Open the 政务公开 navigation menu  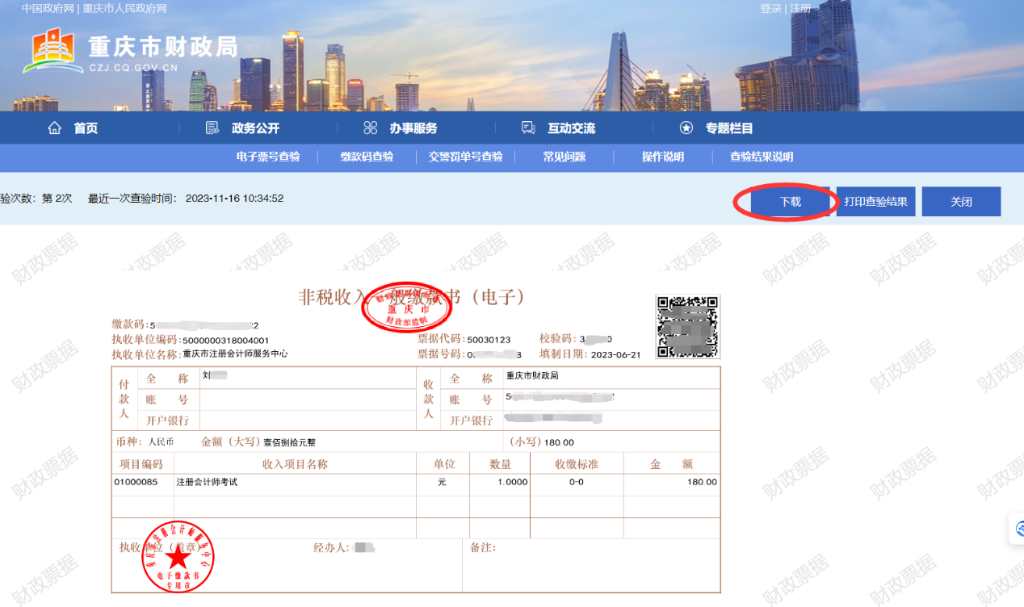click(x=255, y=128)
